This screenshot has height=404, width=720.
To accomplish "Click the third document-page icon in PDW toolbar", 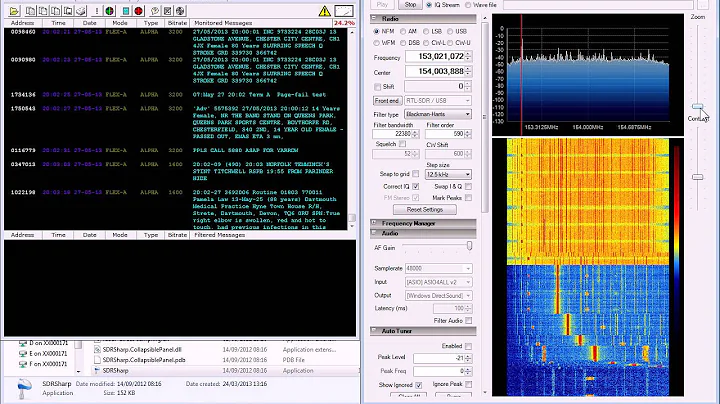I will click(x=56, y=11).
